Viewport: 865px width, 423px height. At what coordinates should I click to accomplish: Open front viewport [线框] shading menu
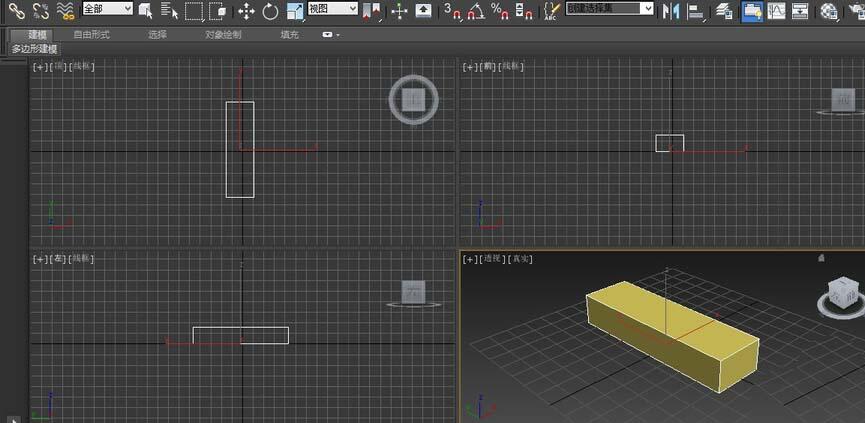511,67
